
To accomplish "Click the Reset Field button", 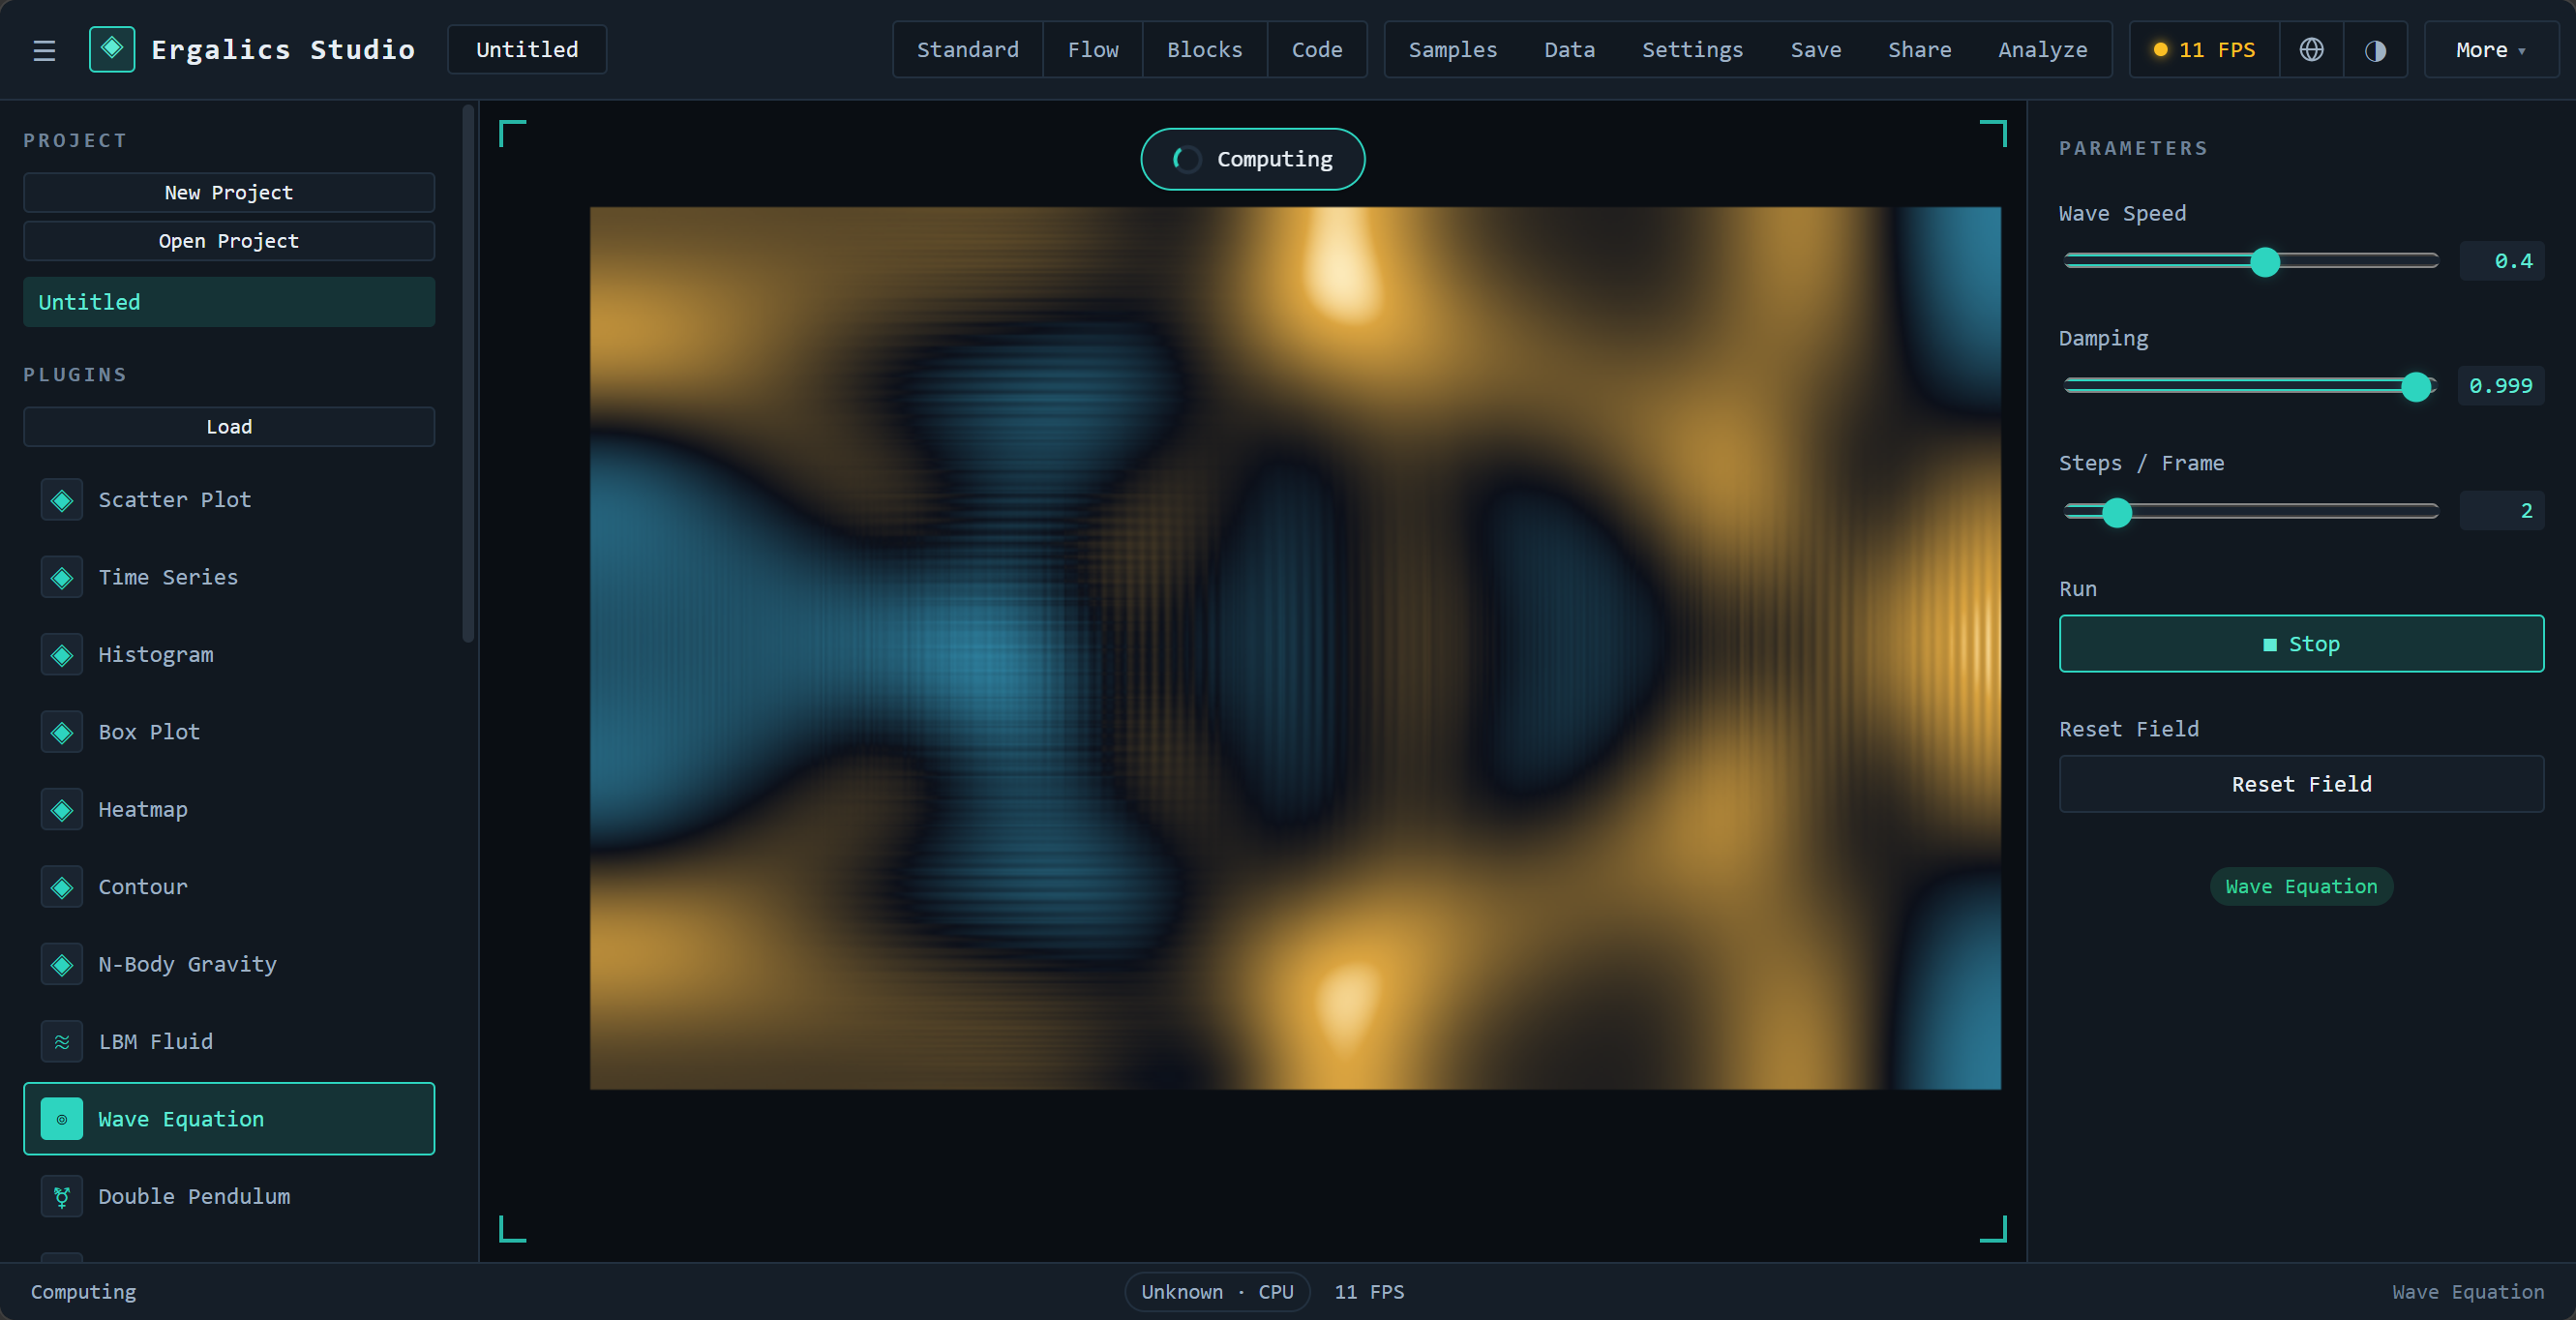I will 2301,784.
